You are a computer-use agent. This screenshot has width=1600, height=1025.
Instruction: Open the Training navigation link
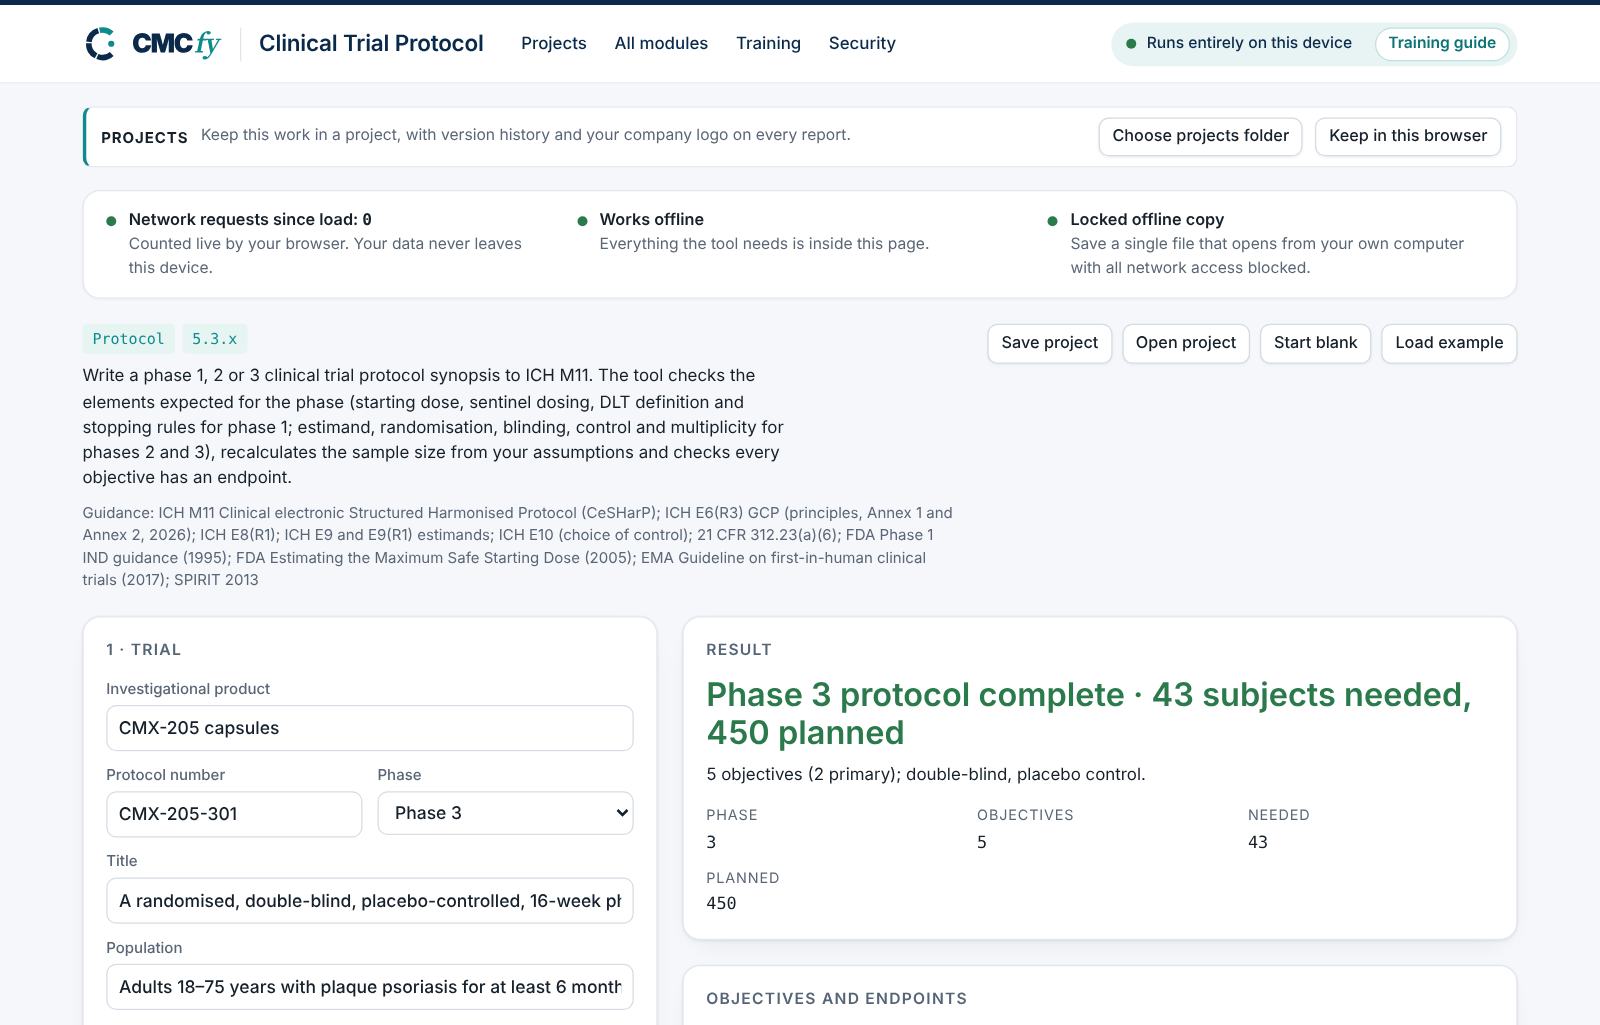(x=768, y=43)
